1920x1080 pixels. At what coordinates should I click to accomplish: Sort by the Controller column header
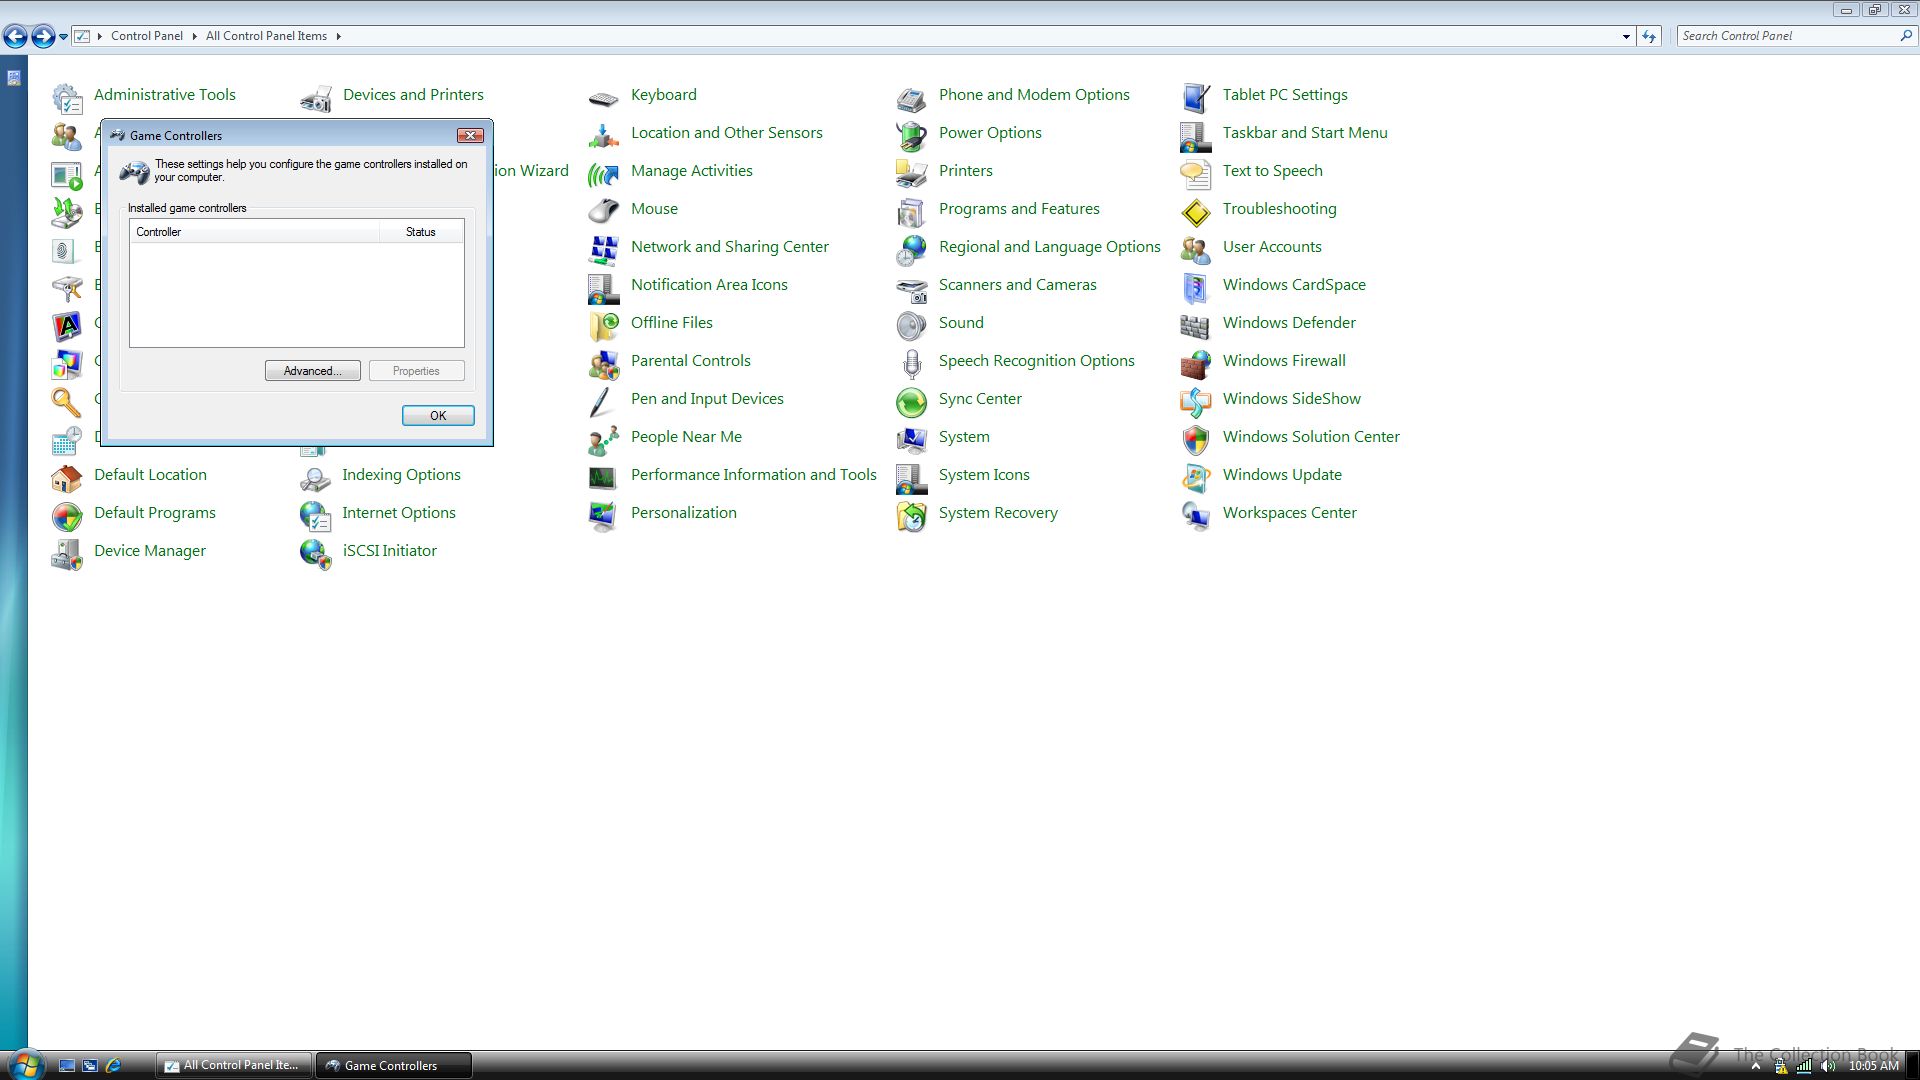pos(254,231)
